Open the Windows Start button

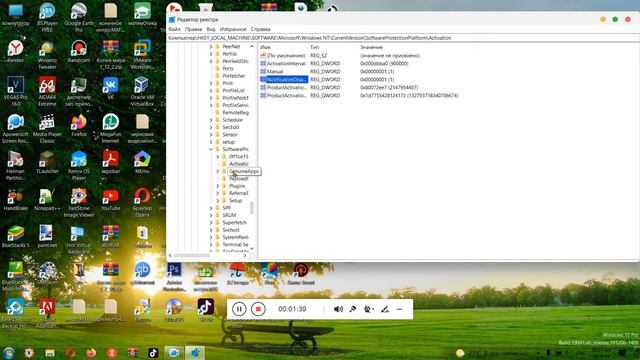click(x=9, y=353)
